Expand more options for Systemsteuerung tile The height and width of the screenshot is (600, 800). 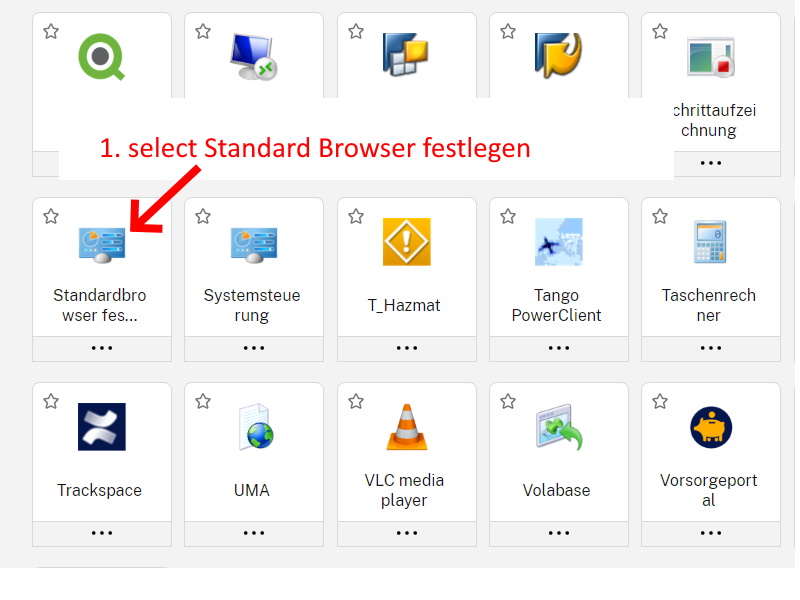point(254,348)
